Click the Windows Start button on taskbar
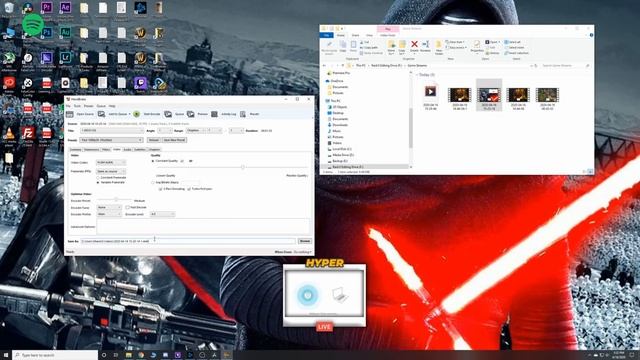The height and width of the screenshot is (360, 640). (6, 355)
